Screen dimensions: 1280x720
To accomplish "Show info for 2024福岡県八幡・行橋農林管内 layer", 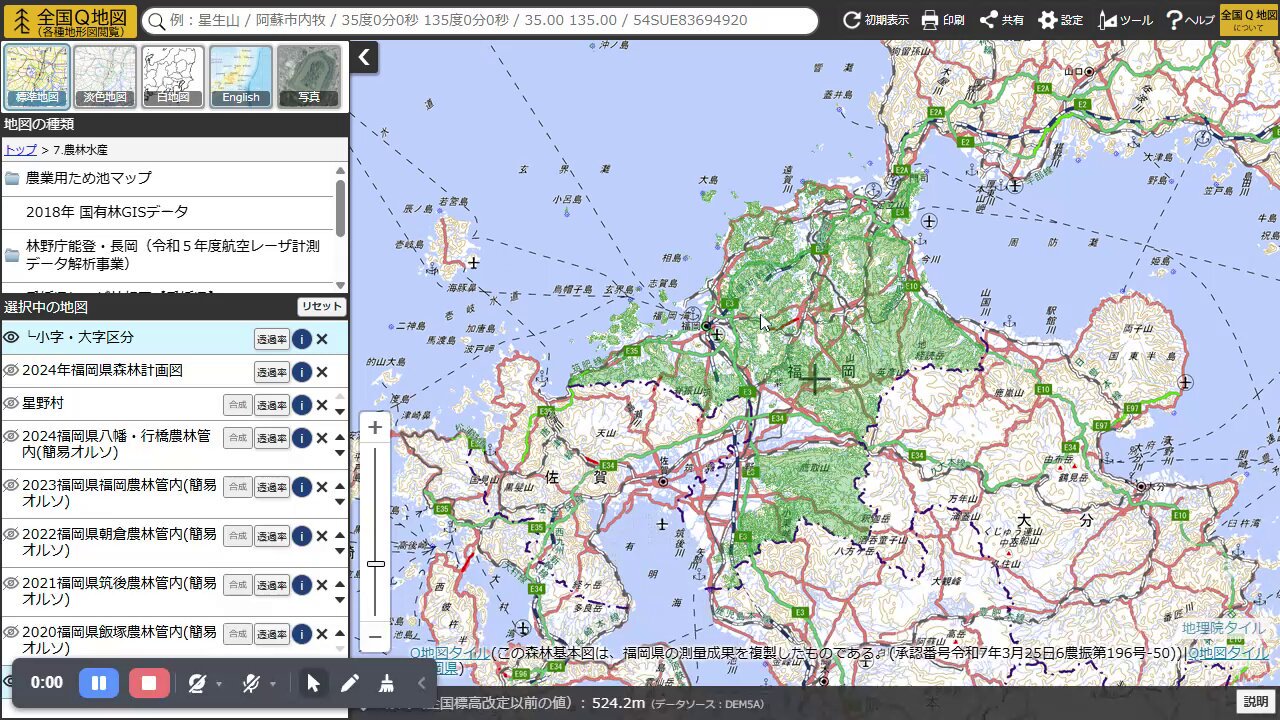I will pos(302,438).
